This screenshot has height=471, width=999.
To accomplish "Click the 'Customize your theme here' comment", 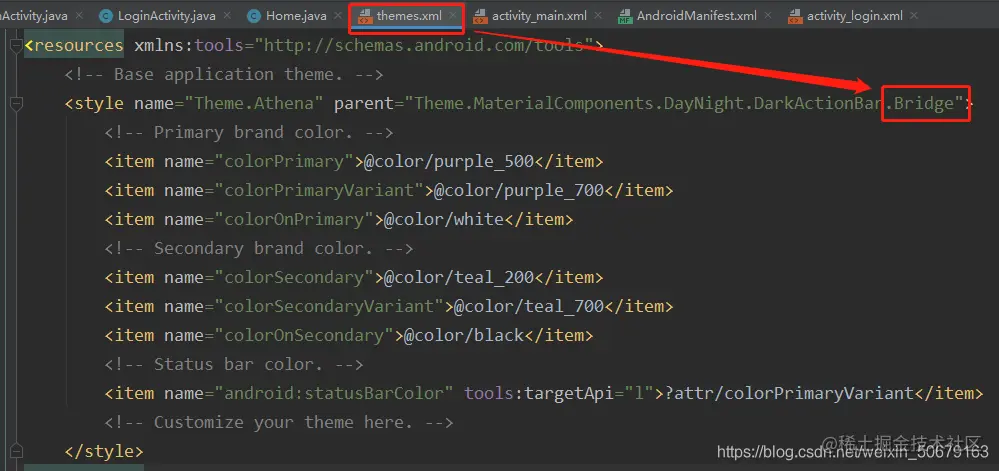I will [x=279, y=422].
